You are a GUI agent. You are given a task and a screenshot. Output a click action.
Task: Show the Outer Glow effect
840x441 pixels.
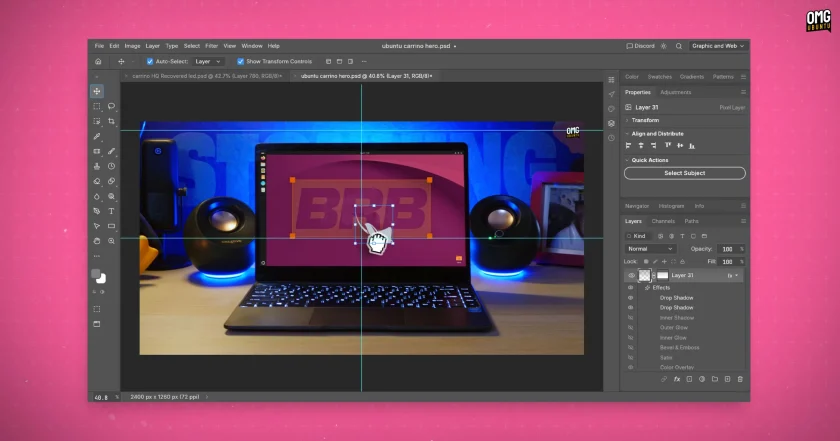631,327
